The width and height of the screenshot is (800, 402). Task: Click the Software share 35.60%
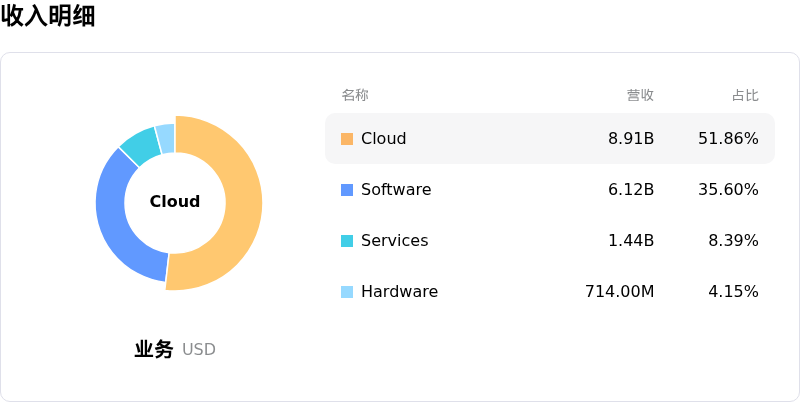click(728, 190)
